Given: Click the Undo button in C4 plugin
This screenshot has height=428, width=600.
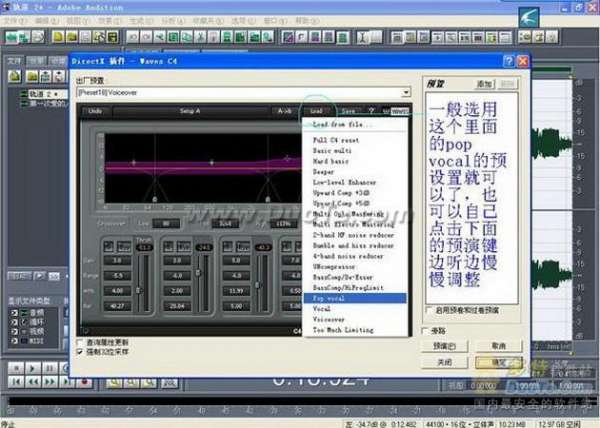Looking at the screenshot, I should pos(95,111).
